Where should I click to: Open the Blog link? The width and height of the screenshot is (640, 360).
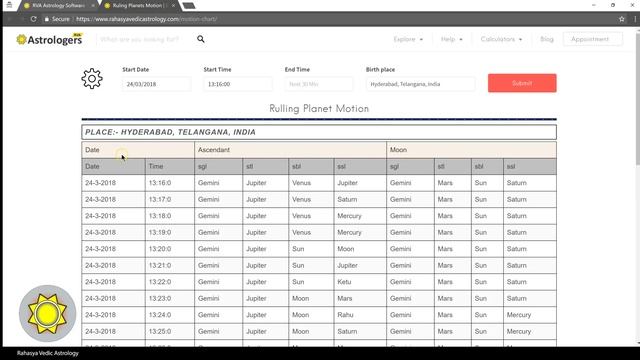[x=547, y=39]
